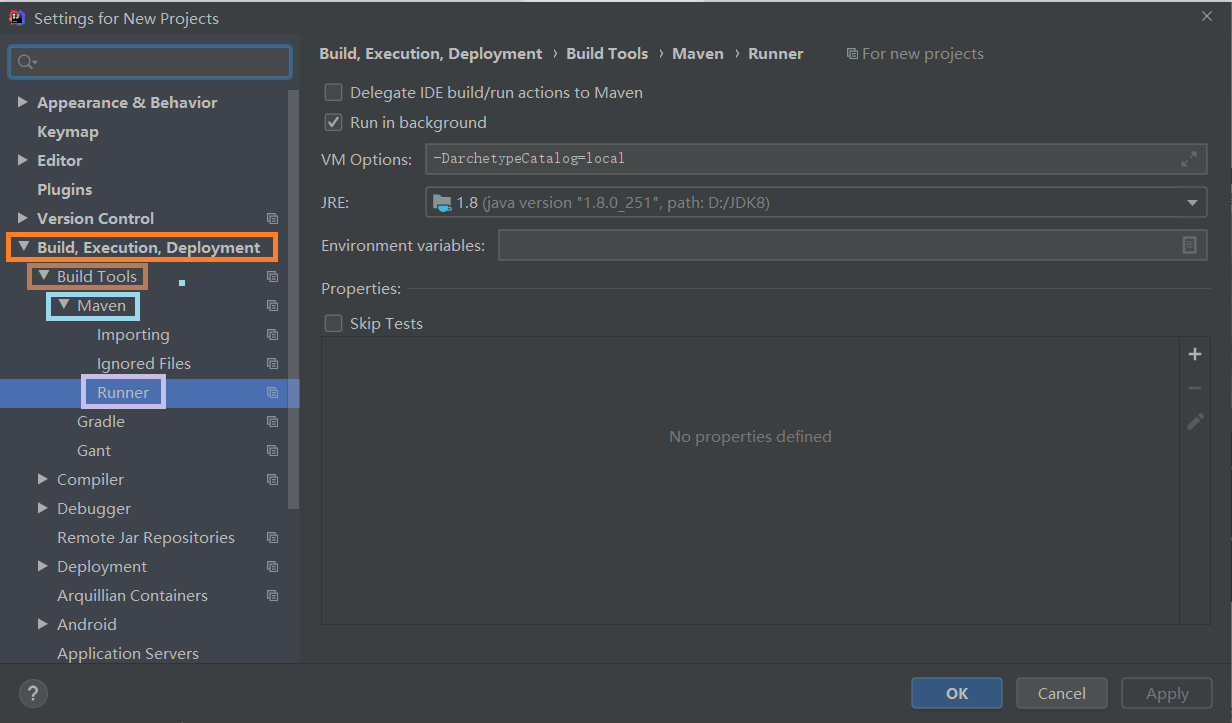The width and height of the screenshot is (1232, 723).
Task: Click project-level icon beside Gradle
Action: click(x=272, y=421)
